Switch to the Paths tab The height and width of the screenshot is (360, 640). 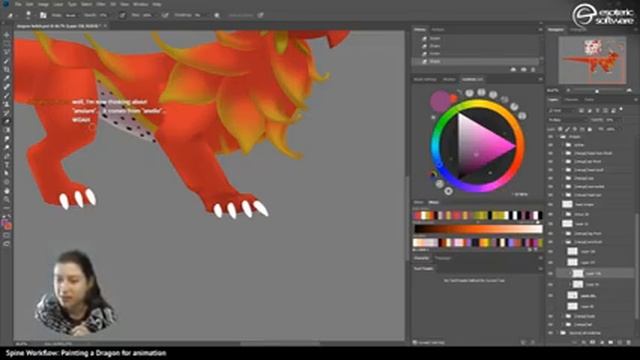(589, 100)
